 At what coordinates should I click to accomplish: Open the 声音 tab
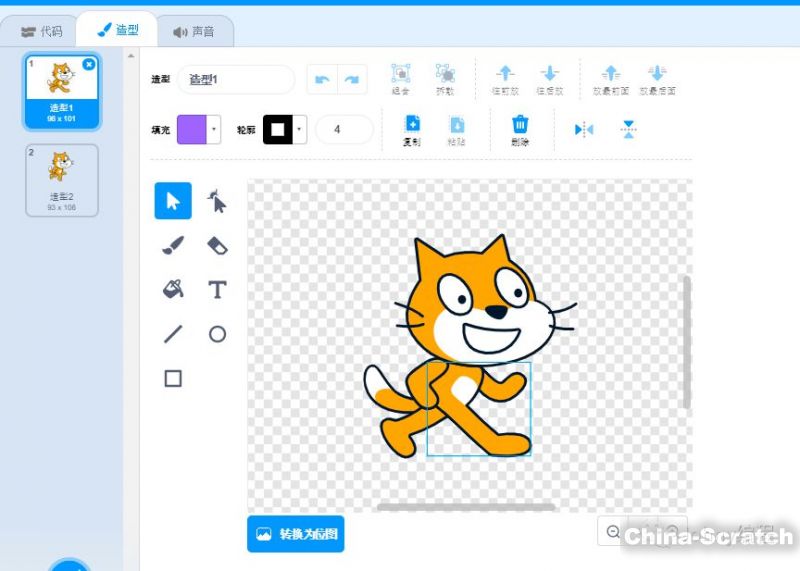pyautogui.click(x=194, y=32)
